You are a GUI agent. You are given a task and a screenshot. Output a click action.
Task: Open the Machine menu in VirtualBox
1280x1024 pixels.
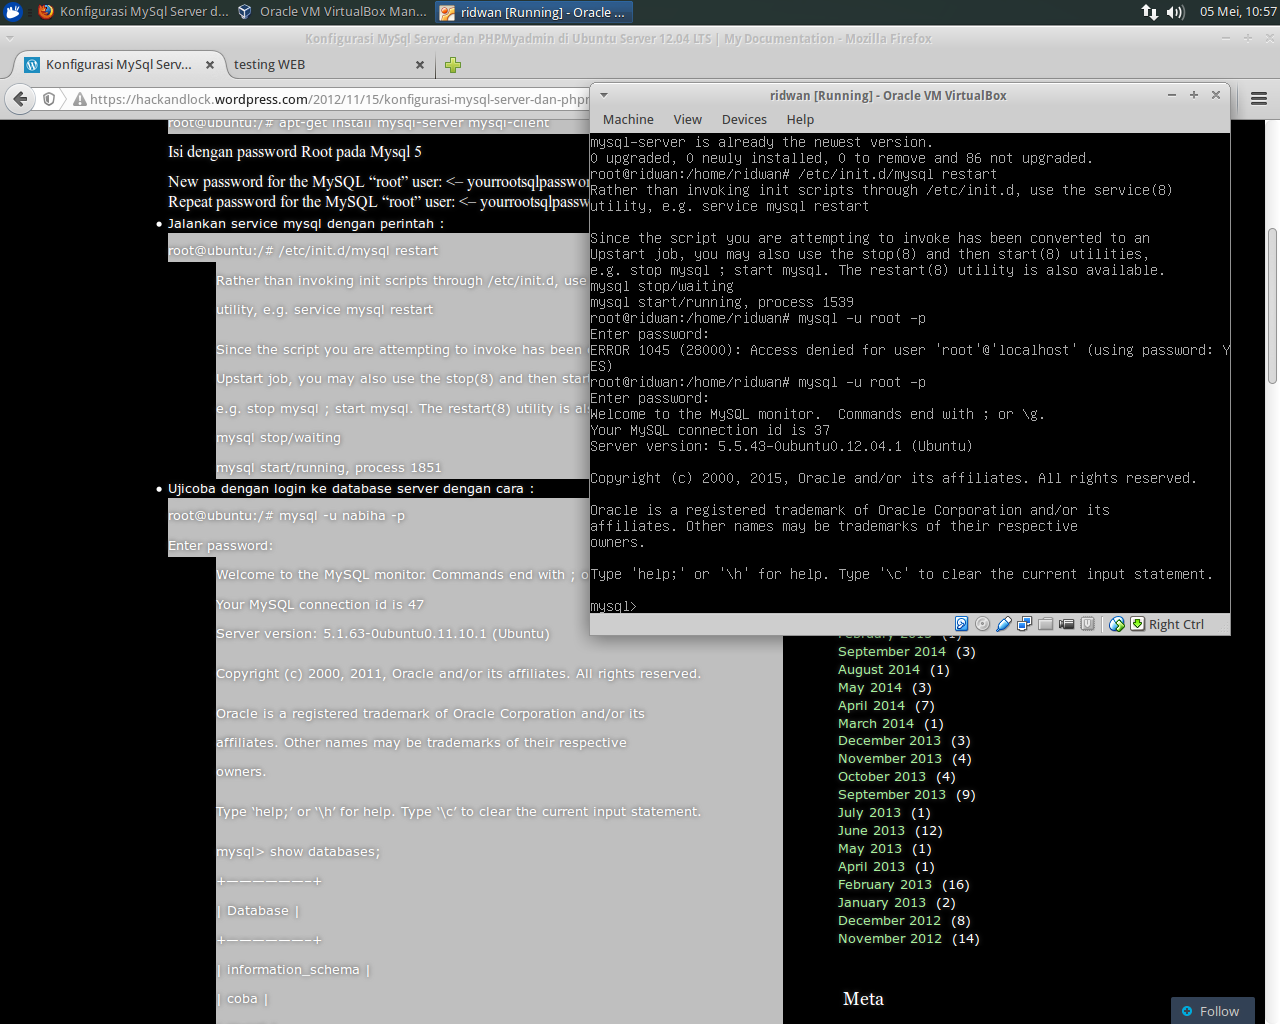pos(628,119)
